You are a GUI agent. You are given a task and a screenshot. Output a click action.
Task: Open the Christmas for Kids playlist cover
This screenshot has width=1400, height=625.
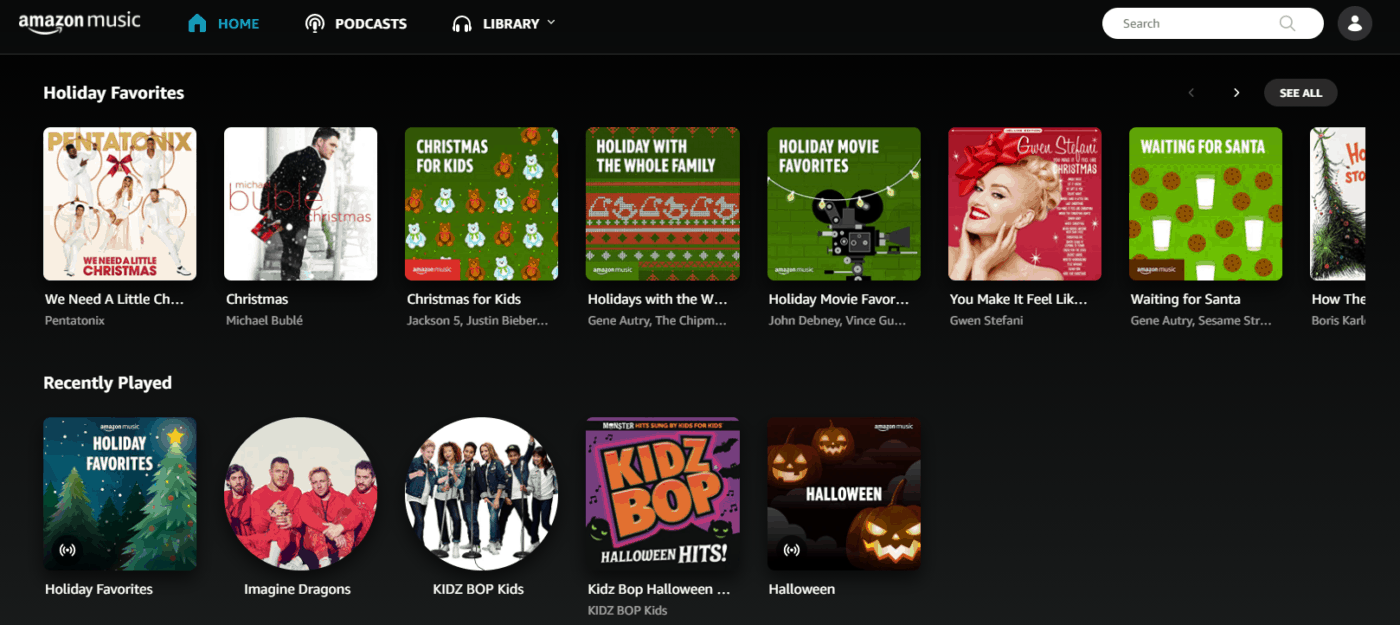click(x=481, y=204)
